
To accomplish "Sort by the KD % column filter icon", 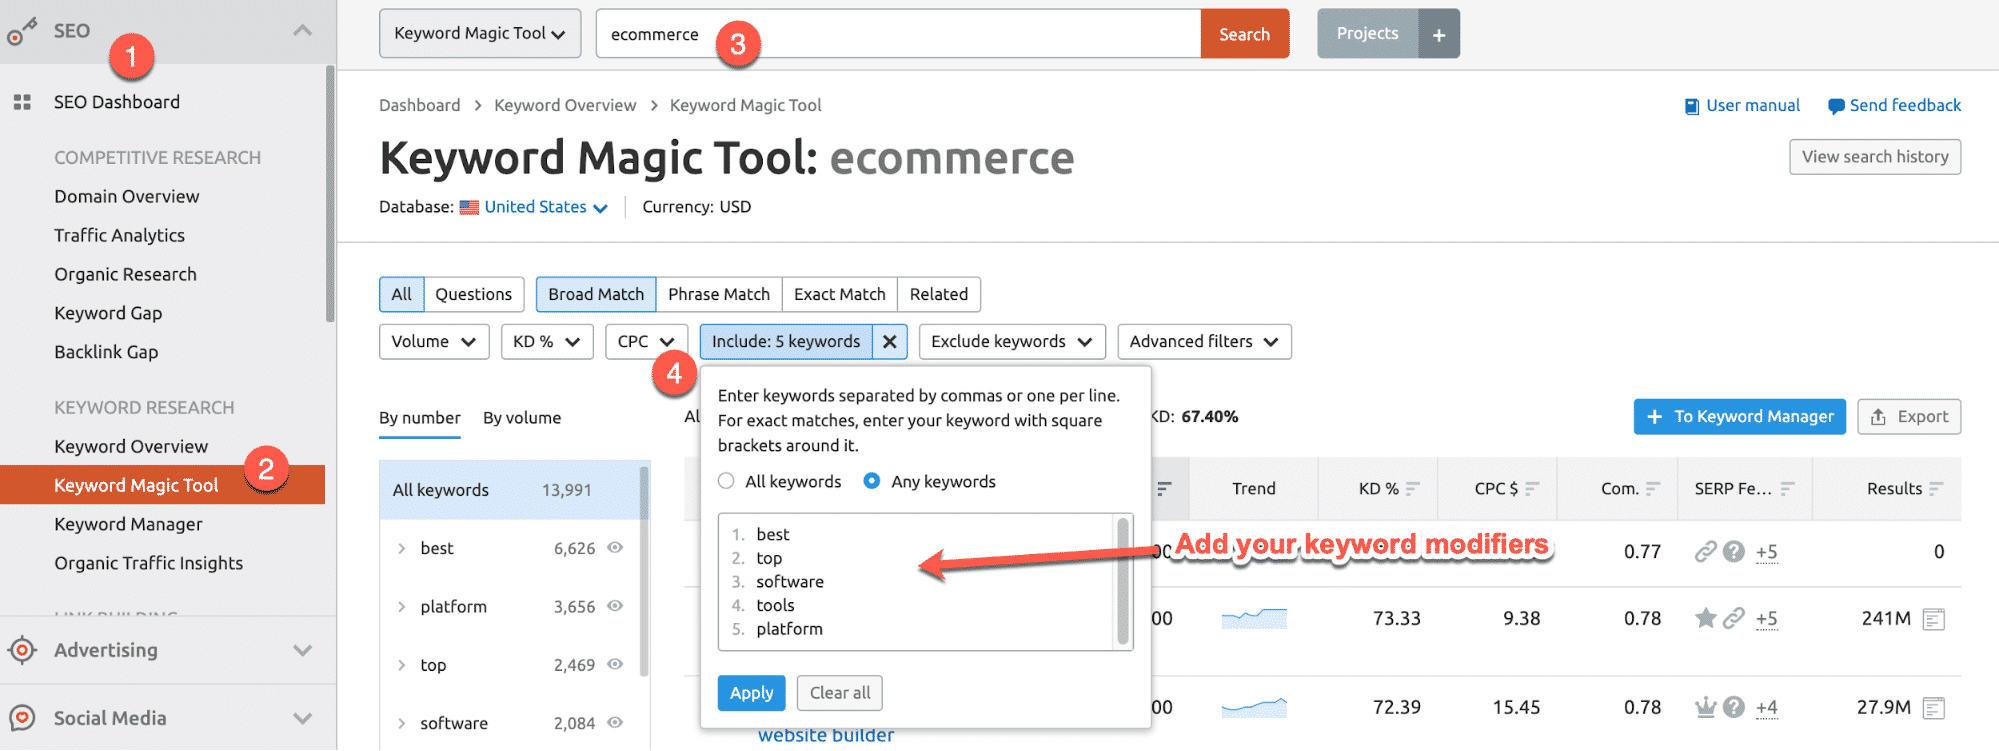I will click(x=1412, y=489).
